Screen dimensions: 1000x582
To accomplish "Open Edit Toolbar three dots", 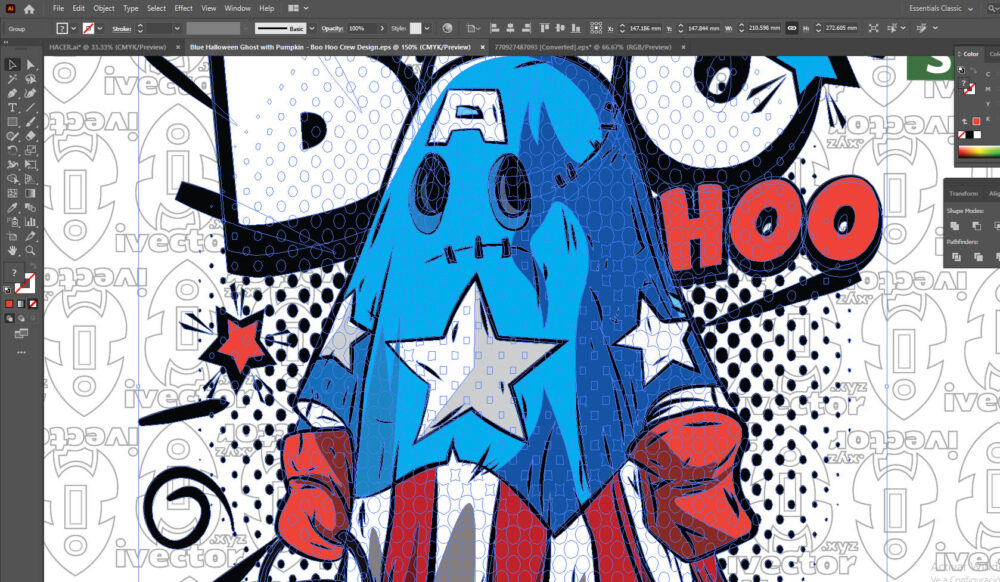I will [21, 353].
